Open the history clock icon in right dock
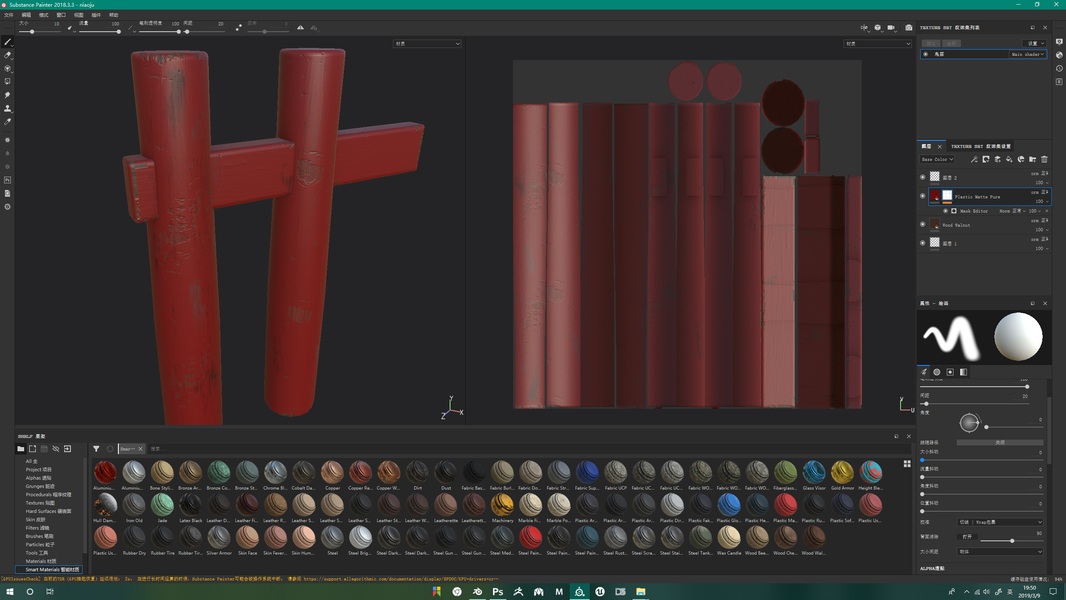 tap(1059, 68)
